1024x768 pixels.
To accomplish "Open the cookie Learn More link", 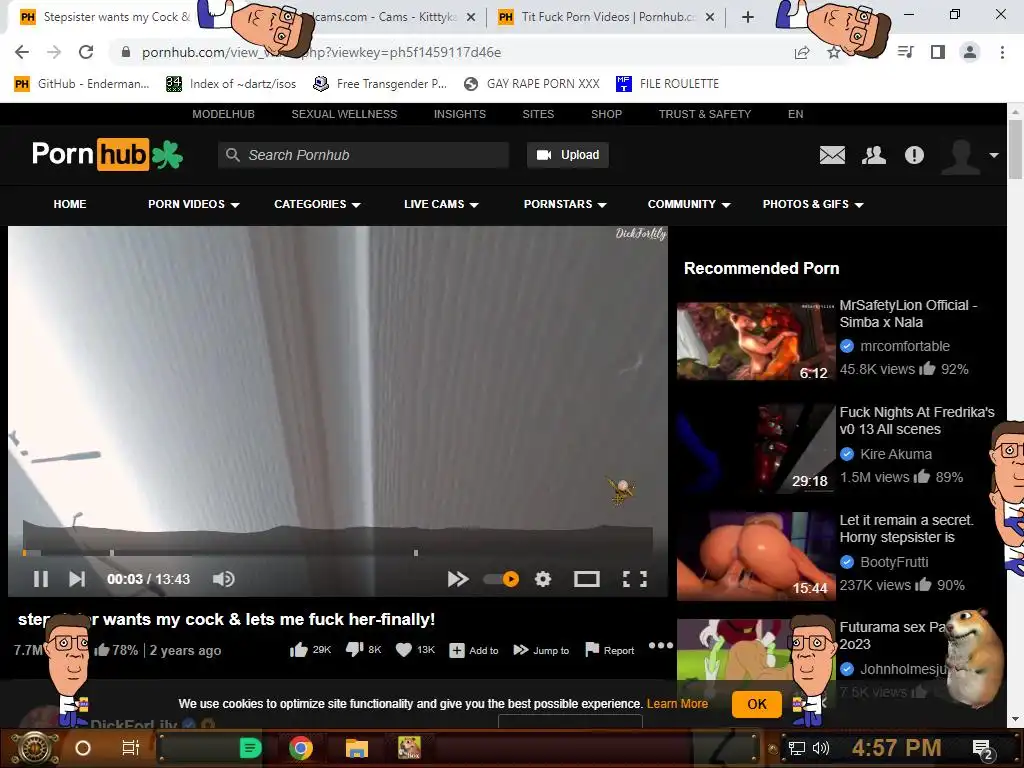I will (x=677, y=703).
